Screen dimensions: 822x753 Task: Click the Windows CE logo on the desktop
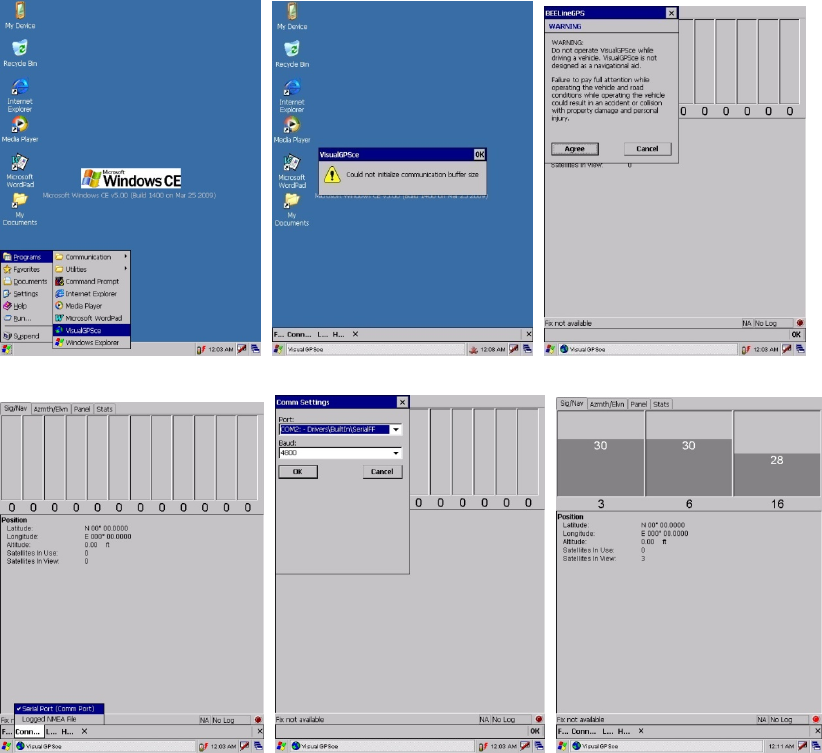tap(131, 178)
